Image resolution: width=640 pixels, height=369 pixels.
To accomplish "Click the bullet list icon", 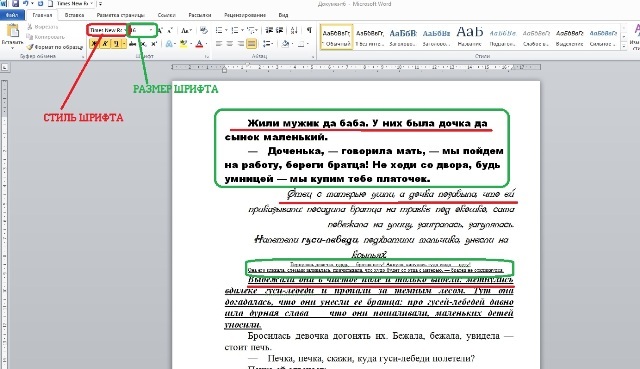I will (219, 30).
